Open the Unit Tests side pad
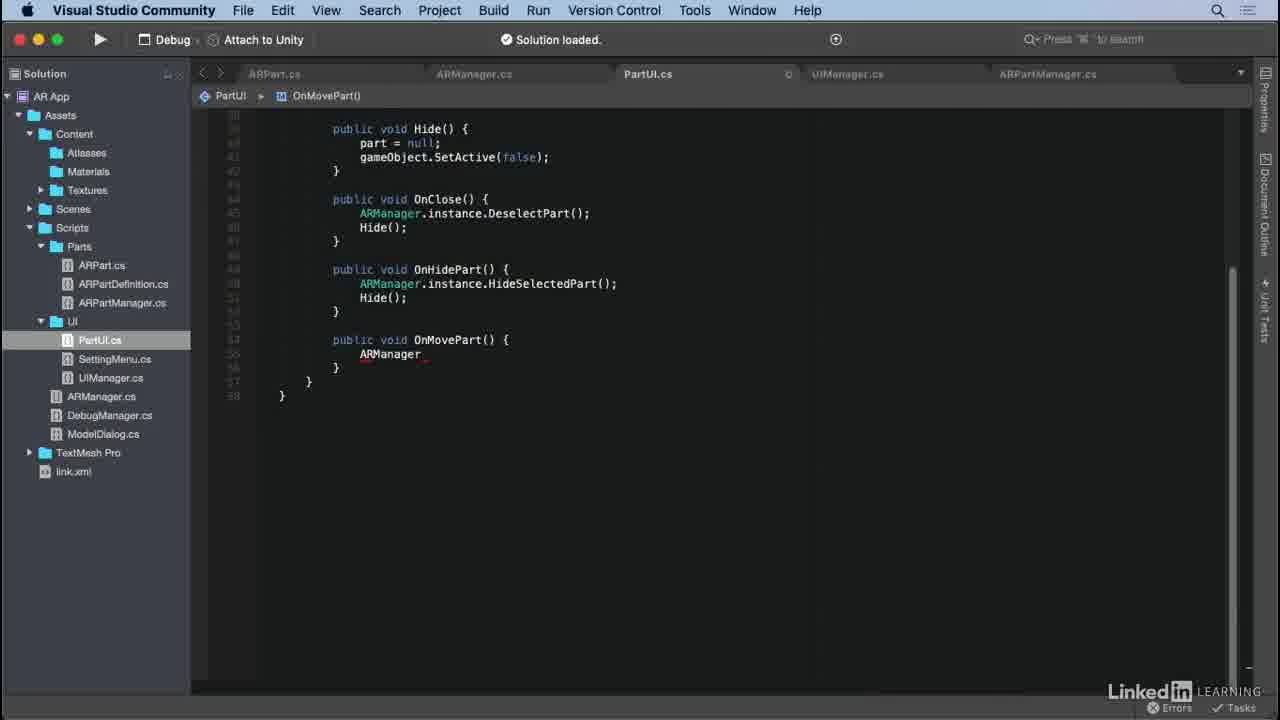This screenshot has width=1280, height=720. [x=1265, y=310]
